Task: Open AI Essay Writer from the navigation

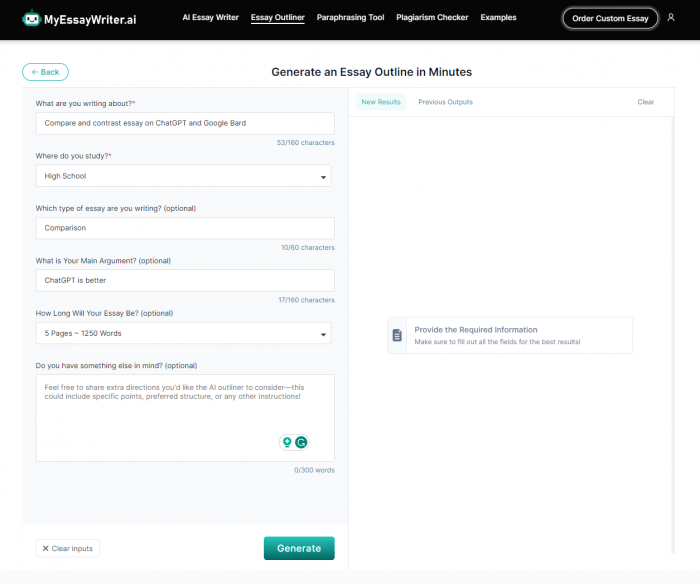Action: tap(210, 17)
